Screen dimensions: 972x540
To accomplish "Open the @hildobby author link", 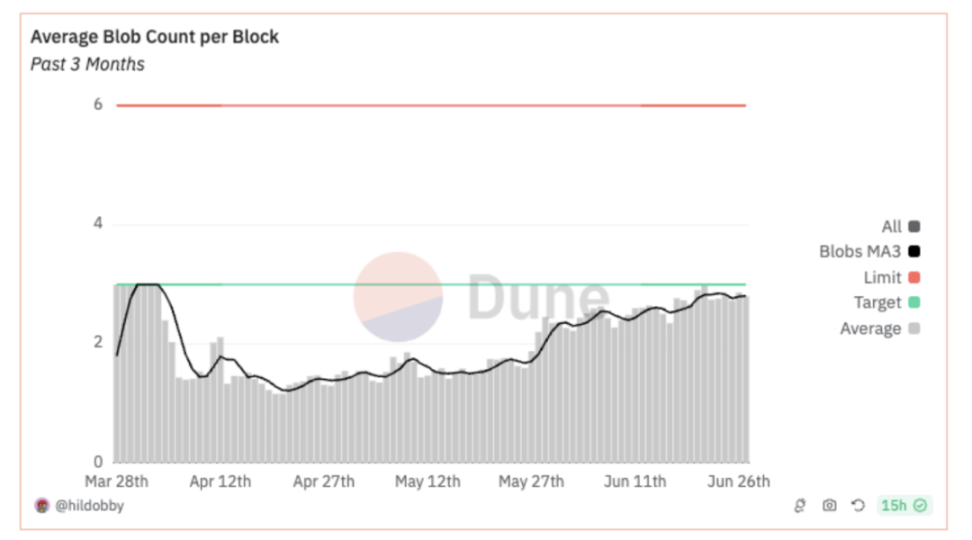I will pos(89,506).
